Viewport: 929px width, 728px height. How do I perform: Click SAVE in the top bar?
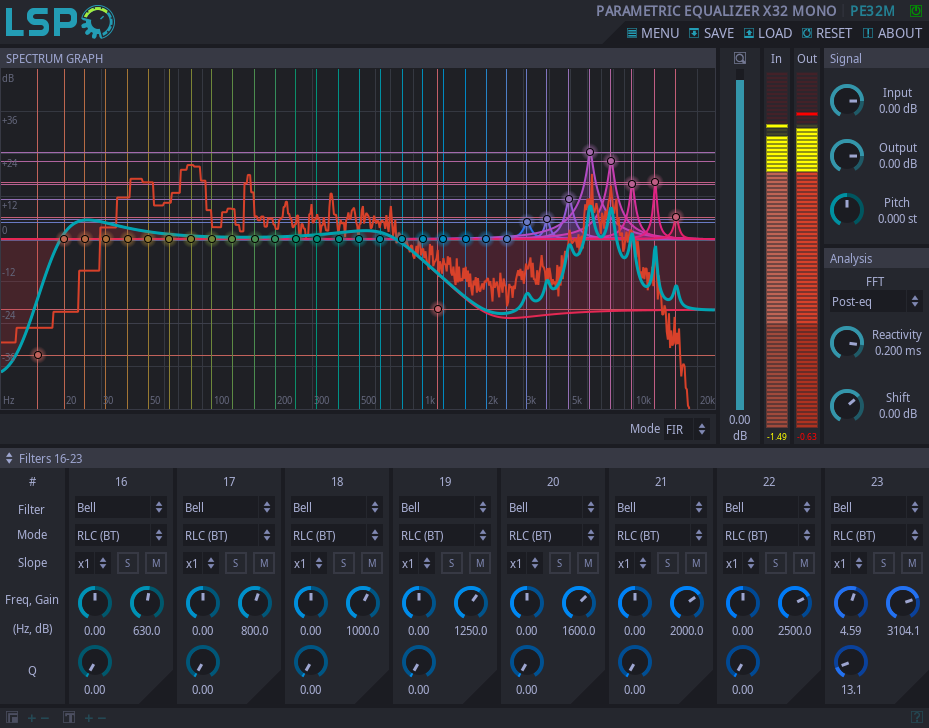click(711, 33)
